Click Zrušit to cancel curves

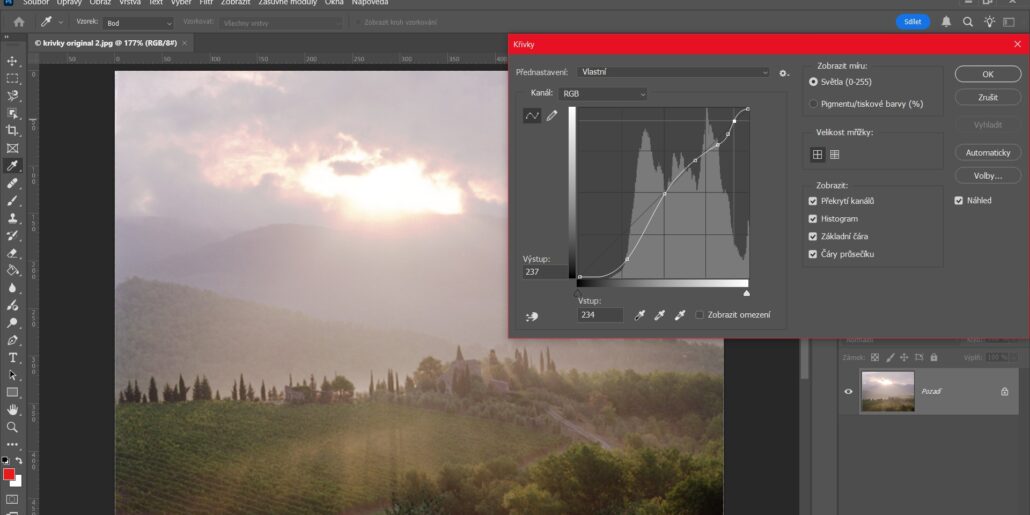(988, 97)
